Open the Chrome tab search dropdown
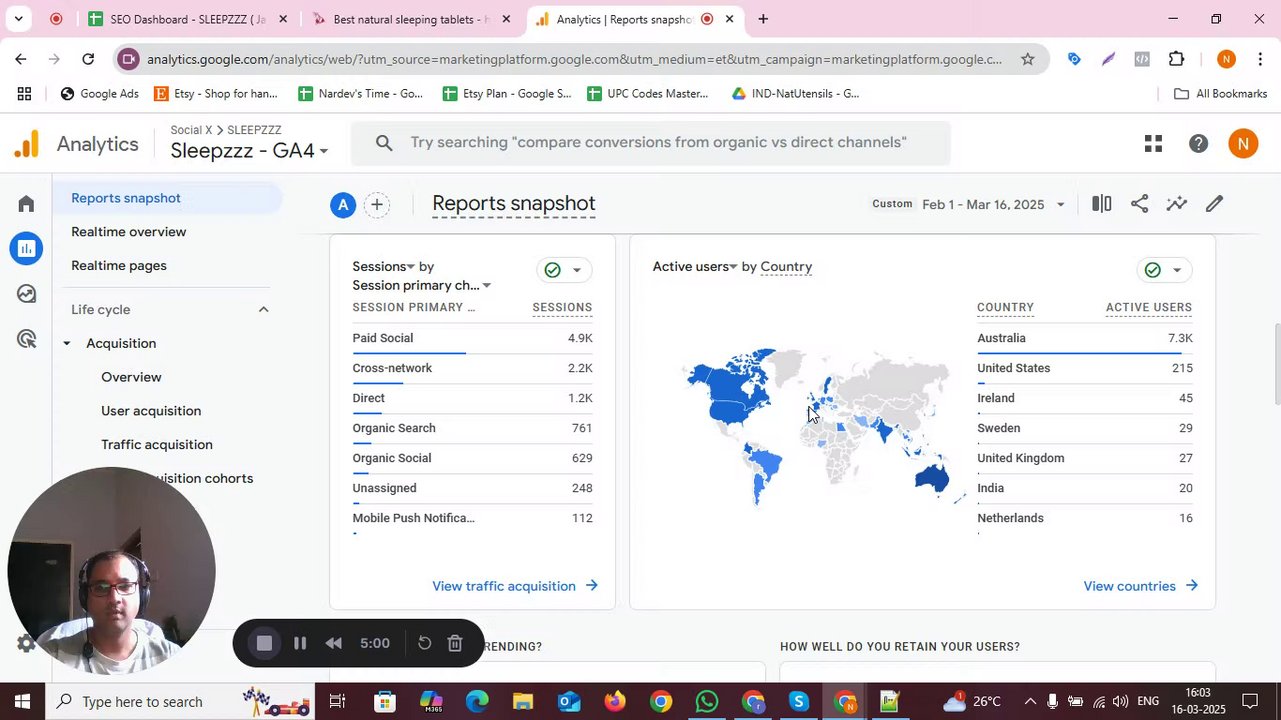Screen dimensions: 1281x720 click(18, 19)
